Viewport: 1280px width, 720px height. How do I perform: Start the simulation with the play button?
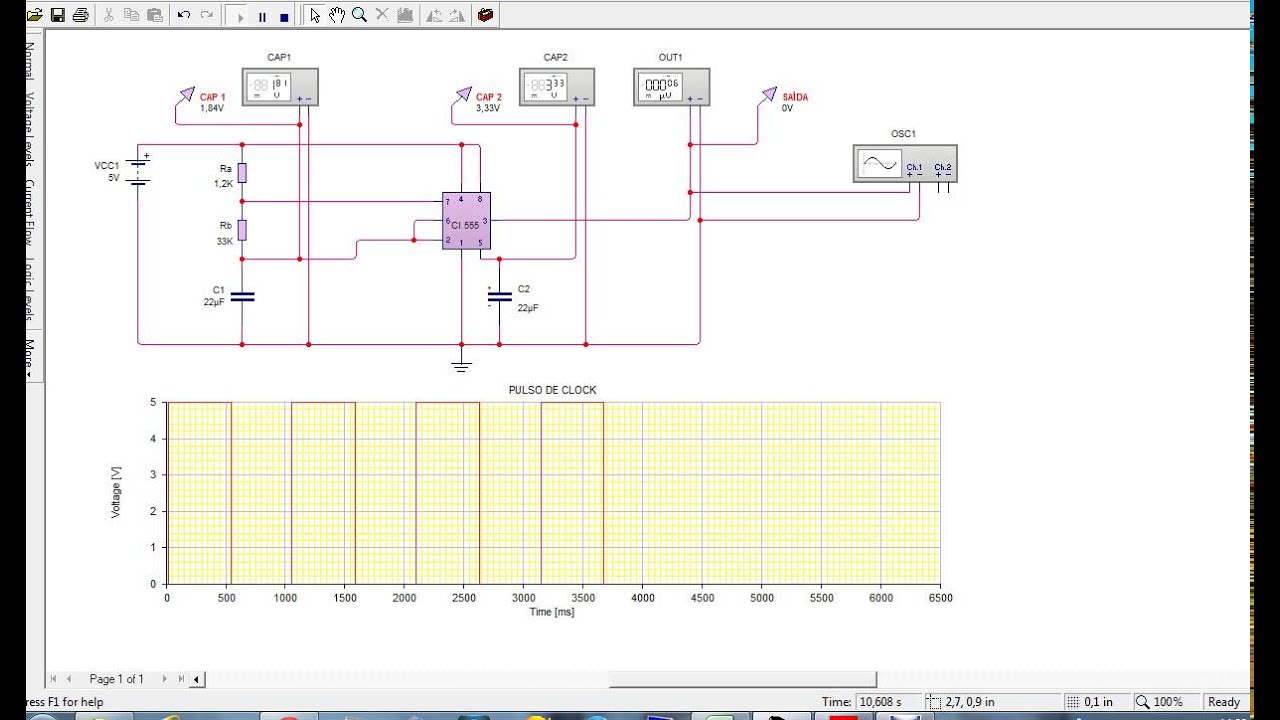pos(239,16)
